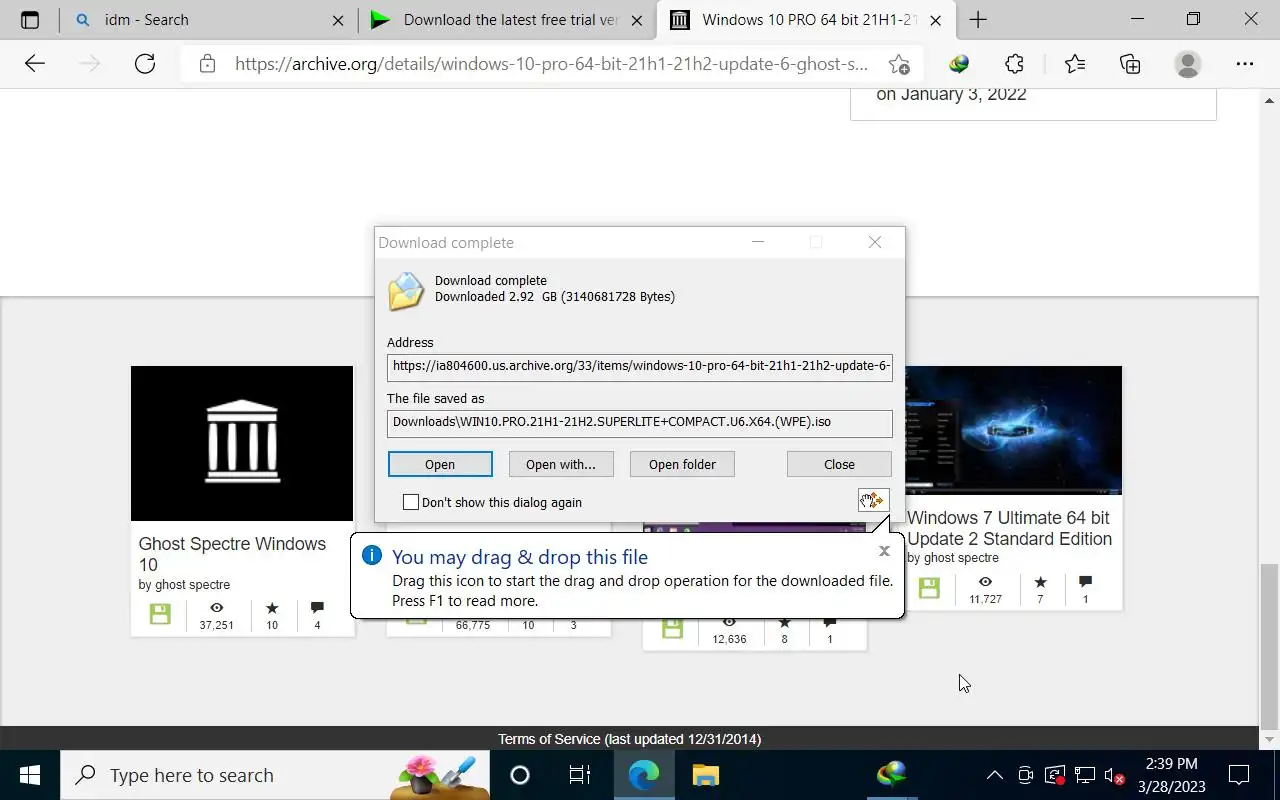The width and height of the screenshot is (1280, 800).
Task: Check Don't show this dialog again
Action: pos(411,502)
